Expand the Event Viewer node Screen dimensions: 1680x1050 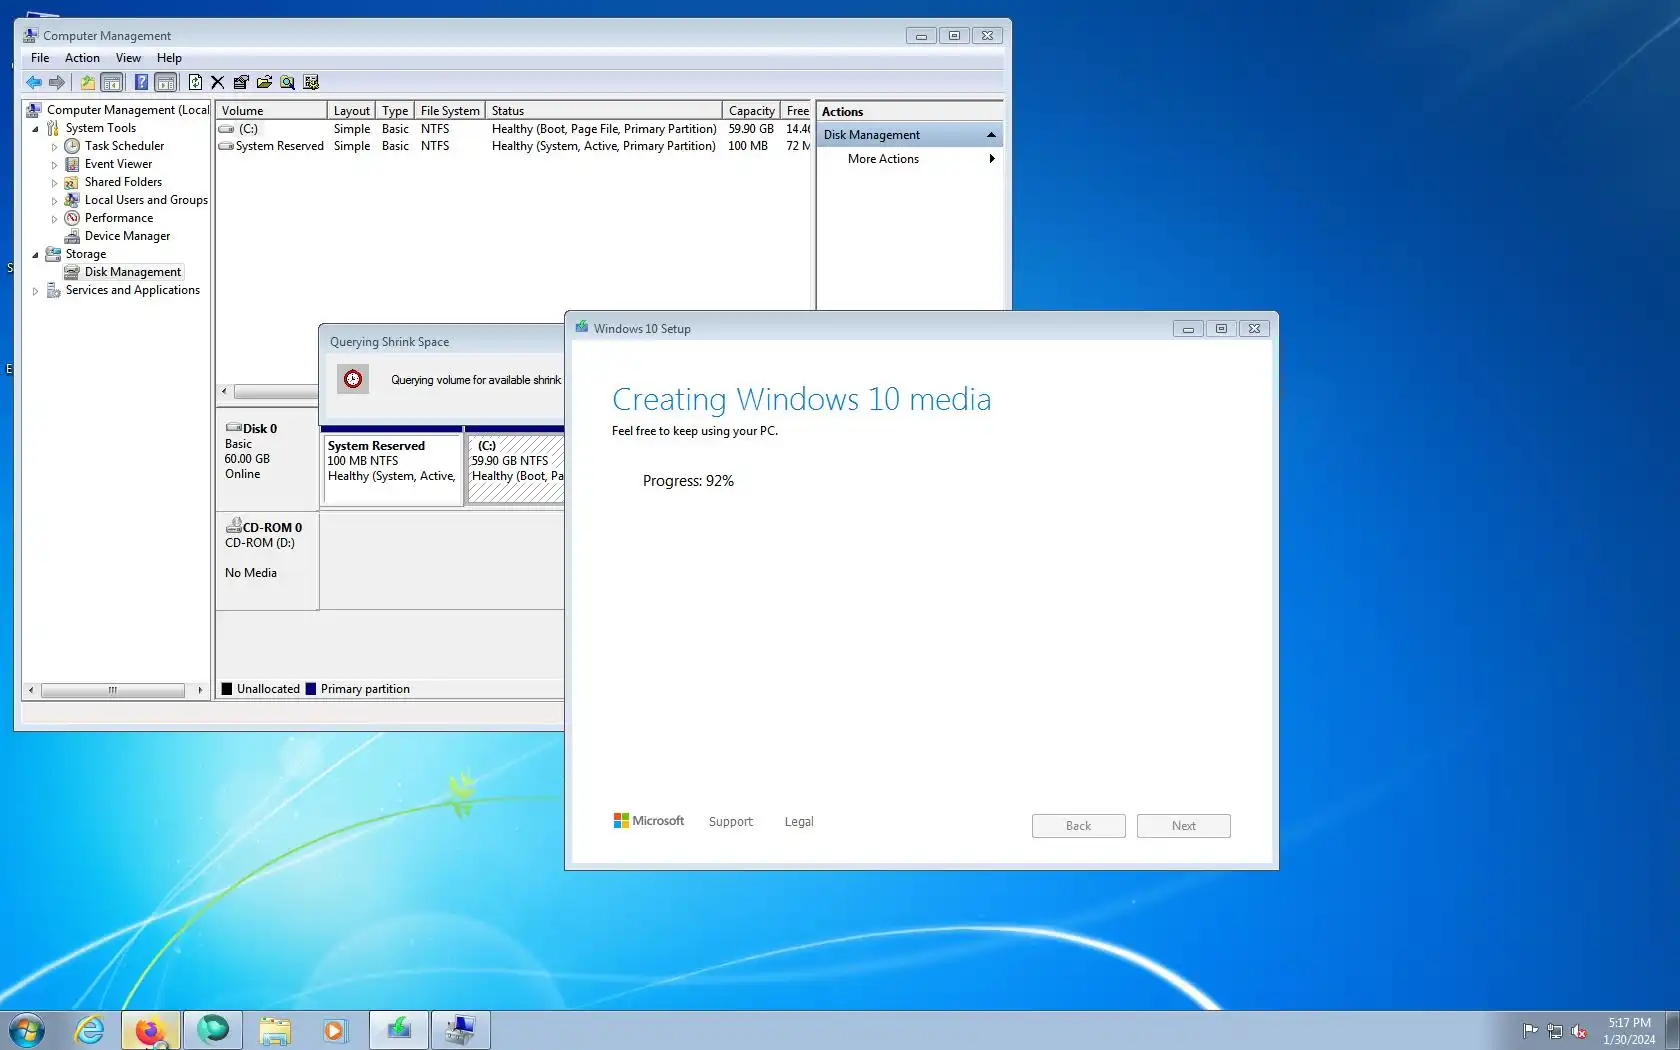pos(55,165)
